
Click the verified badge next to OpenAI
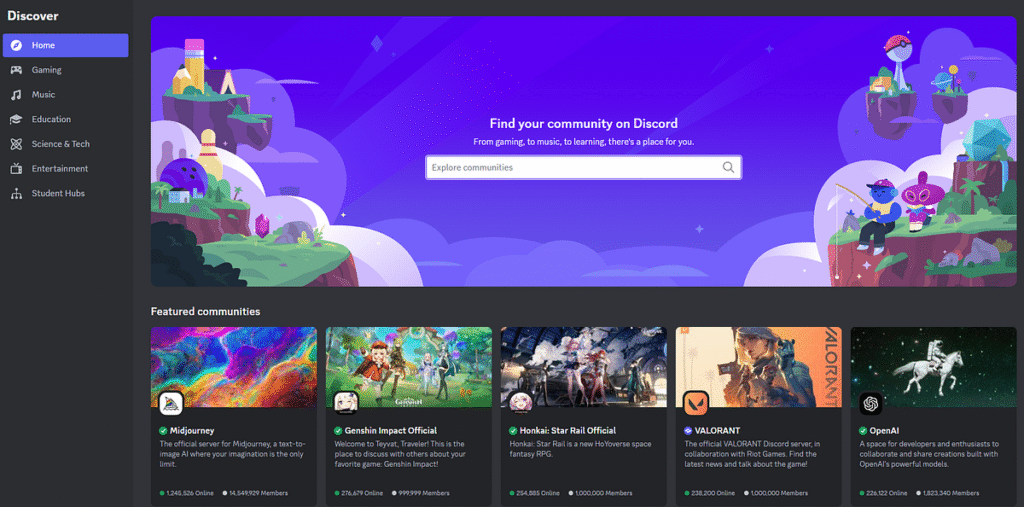863,431
